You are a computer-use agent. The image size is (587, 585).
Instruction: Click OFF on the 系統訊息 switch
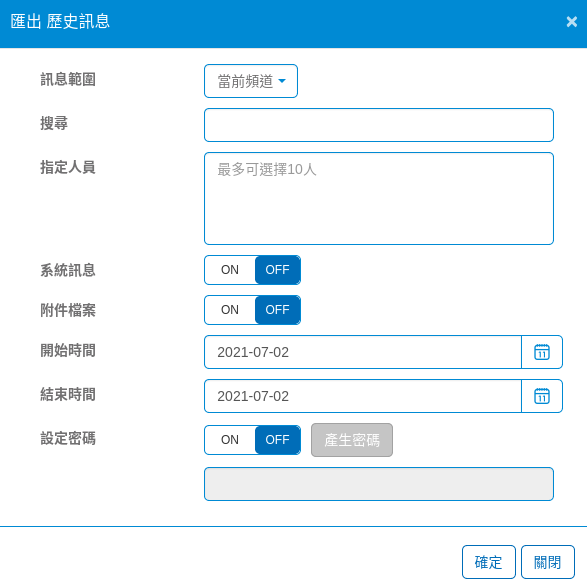pyautogui.click(x=277, y=270)
